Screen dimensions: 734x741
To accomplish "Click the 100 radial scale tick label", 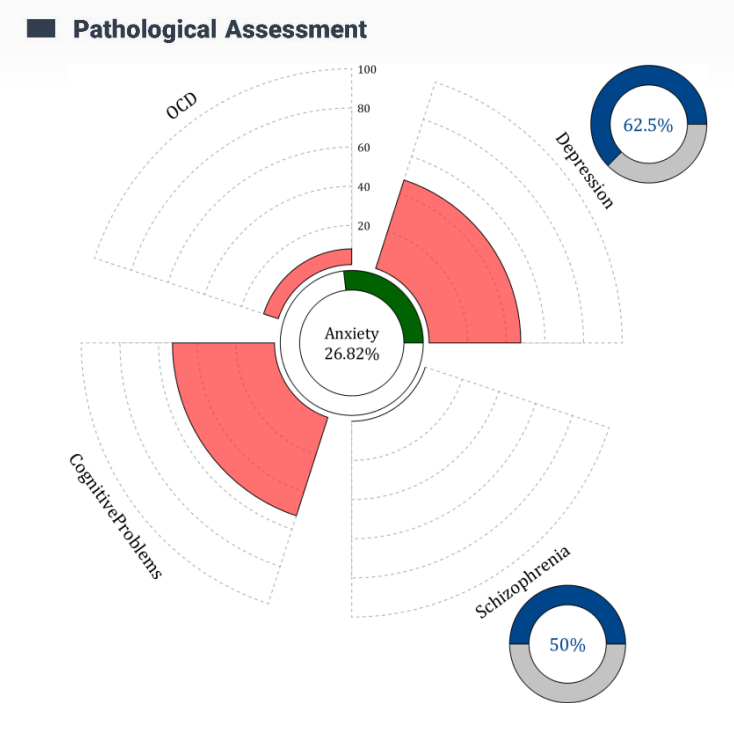I will (366, 70).
